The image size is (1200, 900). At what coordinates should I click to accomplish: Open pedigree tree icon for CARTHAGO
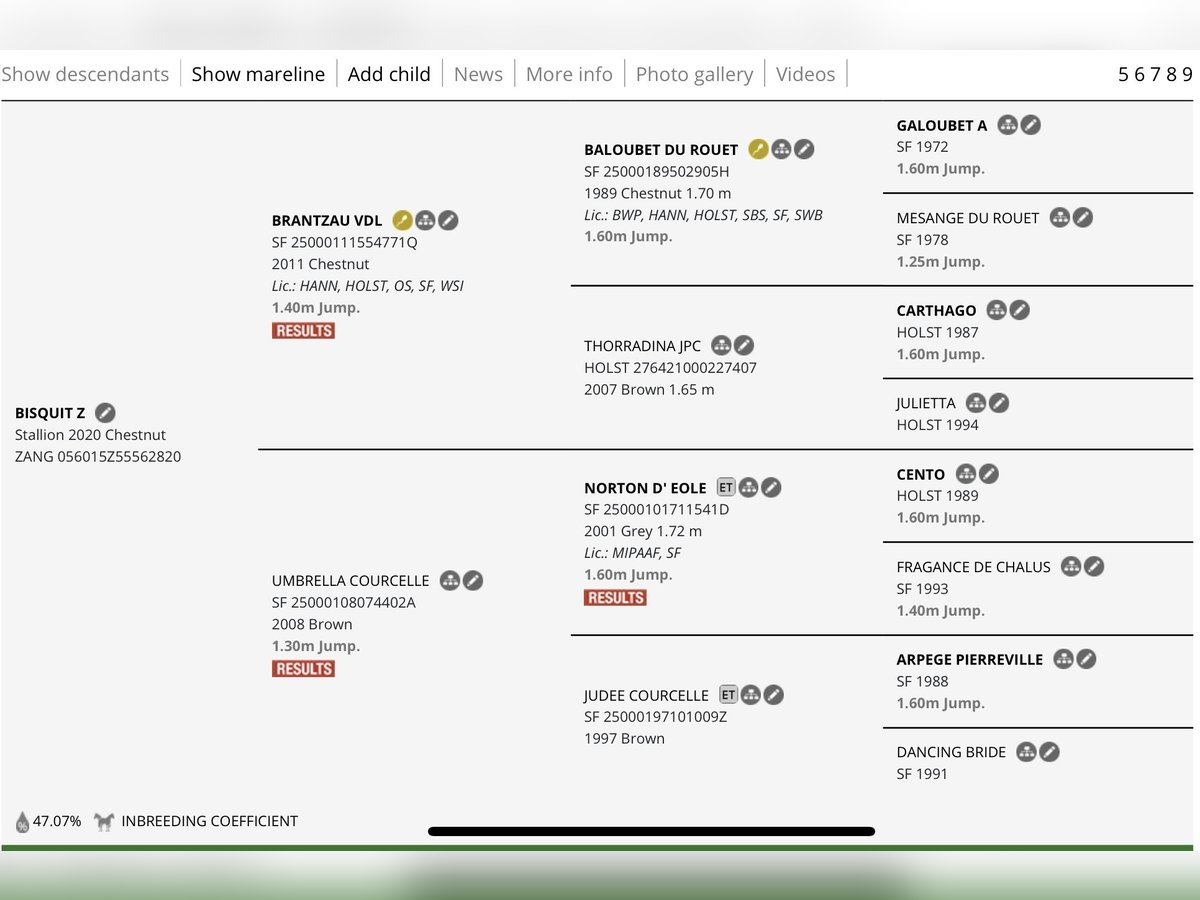point(996,310)
